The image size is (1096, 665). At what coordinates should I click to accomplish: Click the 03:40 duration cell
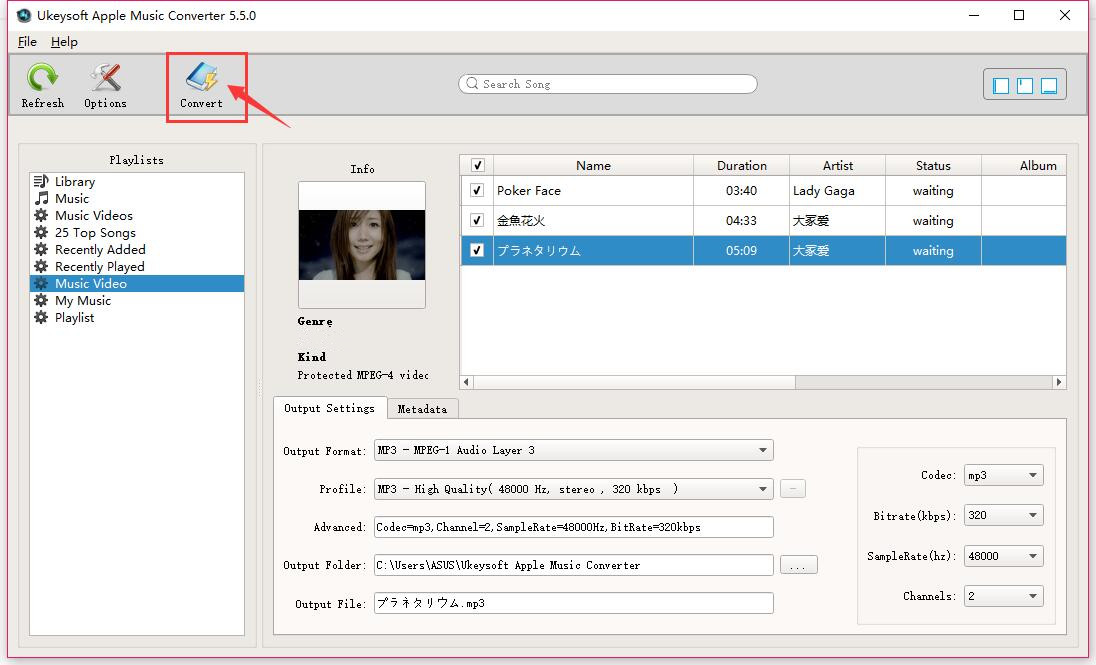[742, 190]
